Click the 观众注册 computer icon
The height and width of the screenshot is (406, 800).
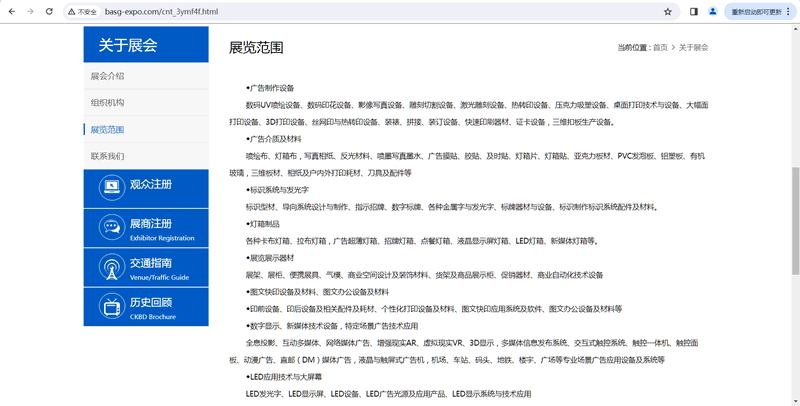click(110, 186)
